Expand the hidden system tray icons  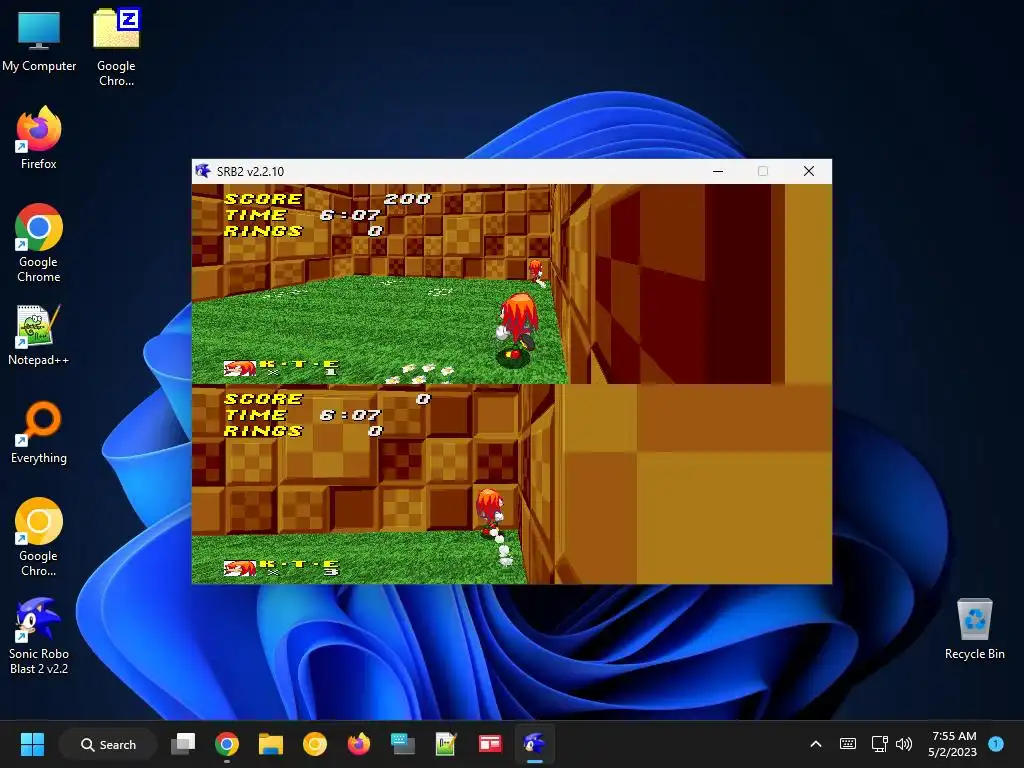[x=816, y=744]
